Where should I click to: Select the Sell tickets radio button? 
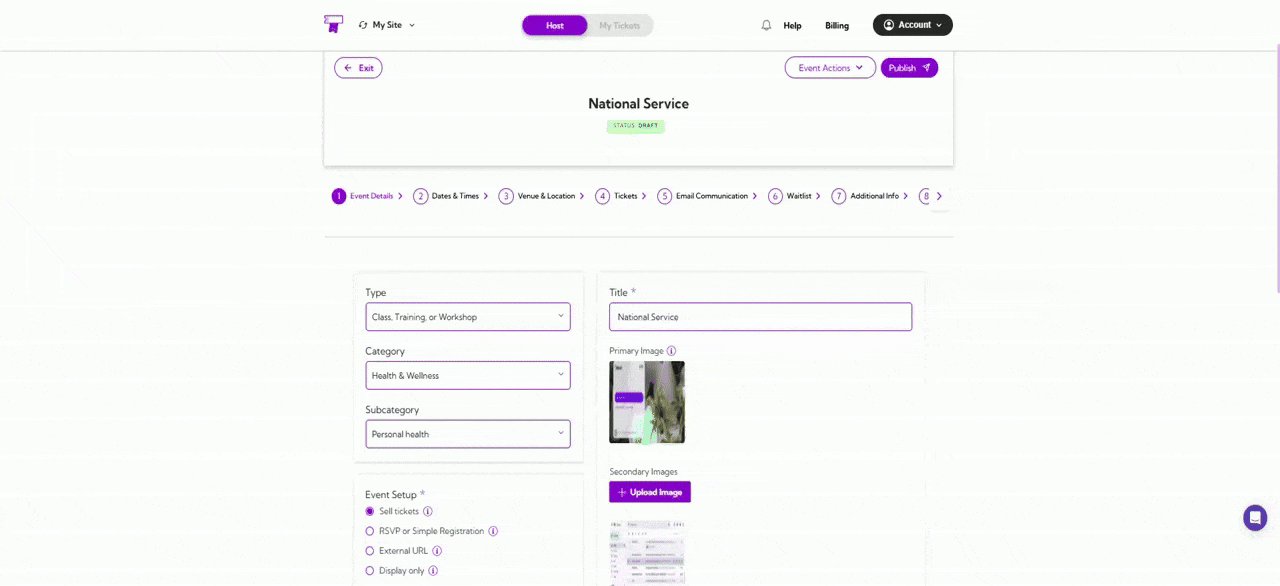pos(370,511)
